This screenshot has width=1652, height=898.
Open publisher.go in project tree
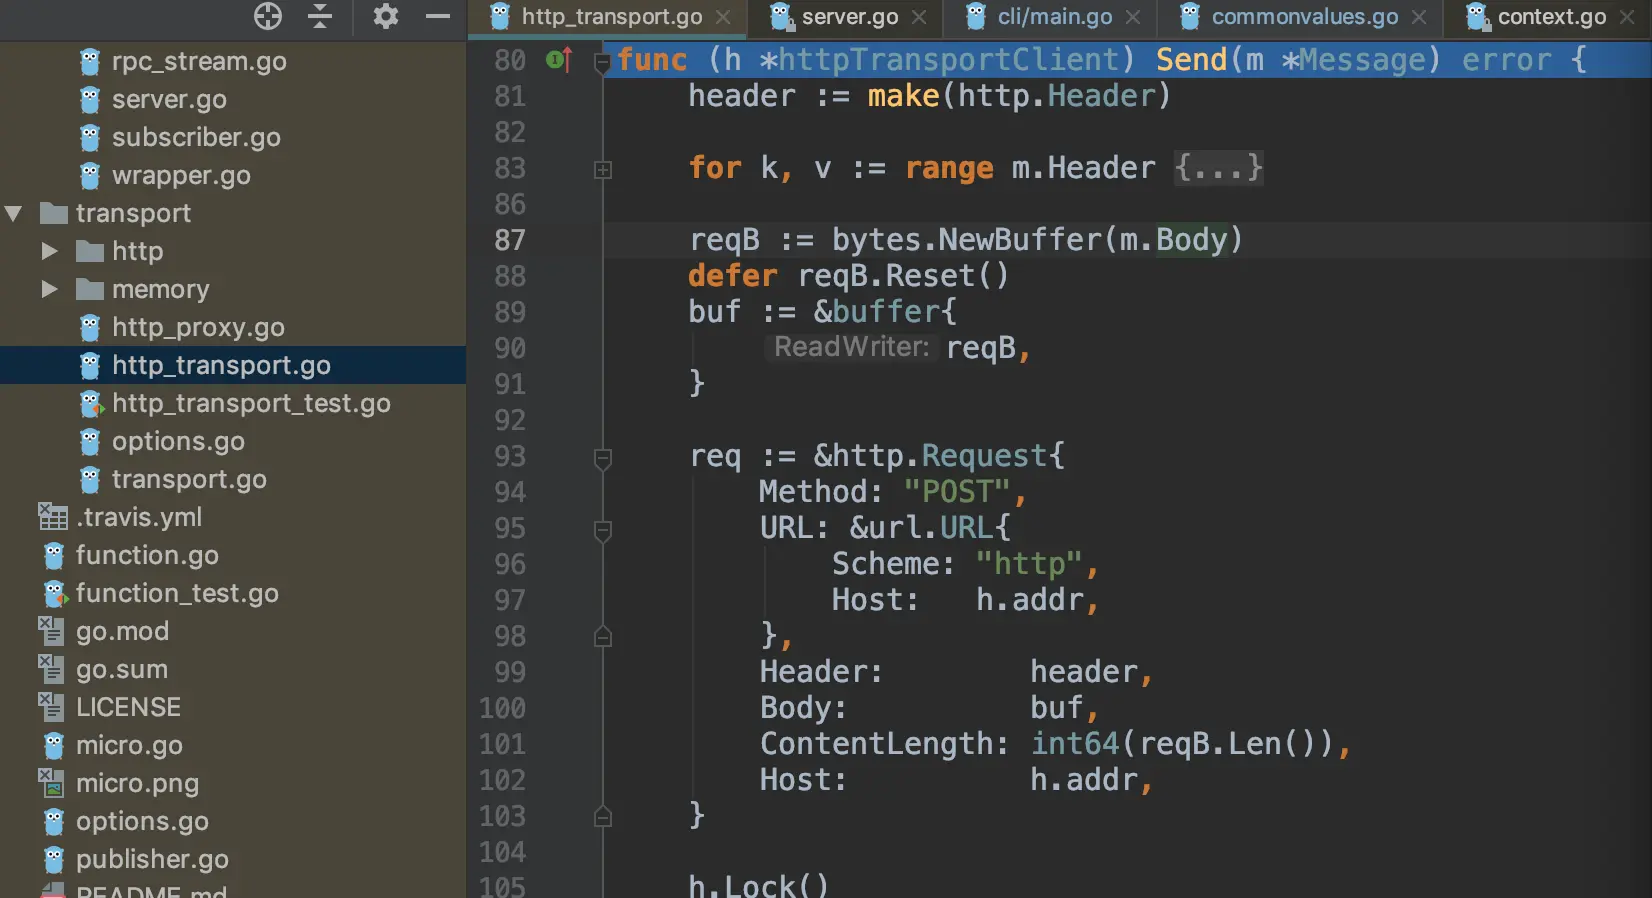point(152,859)
